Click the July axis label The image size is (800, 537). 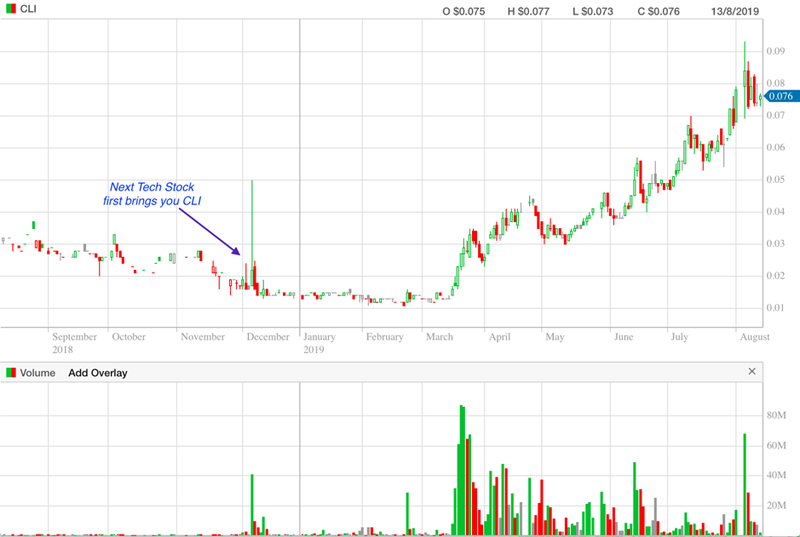[679, 337]
